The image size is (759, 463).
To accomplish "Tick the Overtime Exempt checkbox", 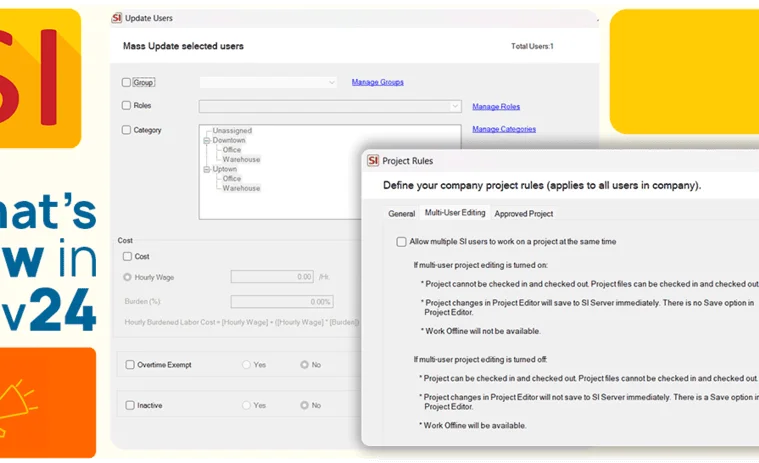I will click(130, 365).
